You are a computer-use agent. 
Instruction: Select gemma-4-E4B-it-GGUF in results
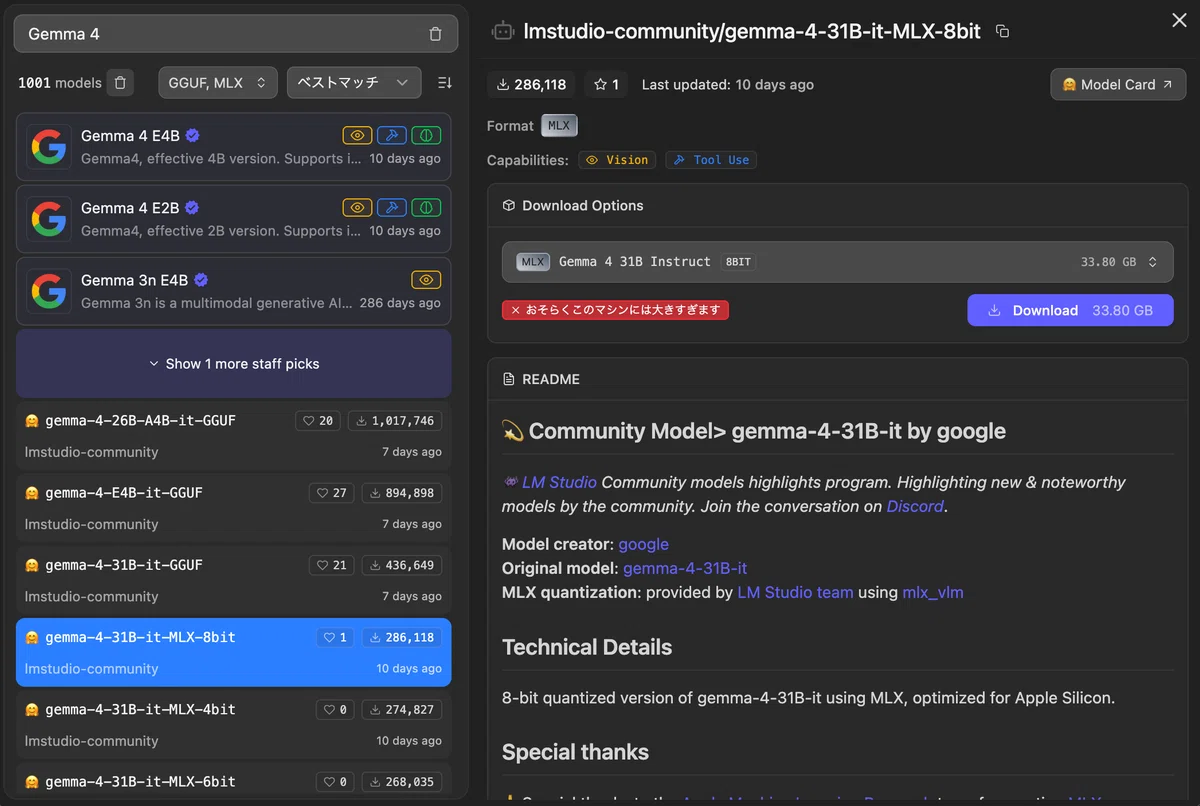[x=234, y=508]
